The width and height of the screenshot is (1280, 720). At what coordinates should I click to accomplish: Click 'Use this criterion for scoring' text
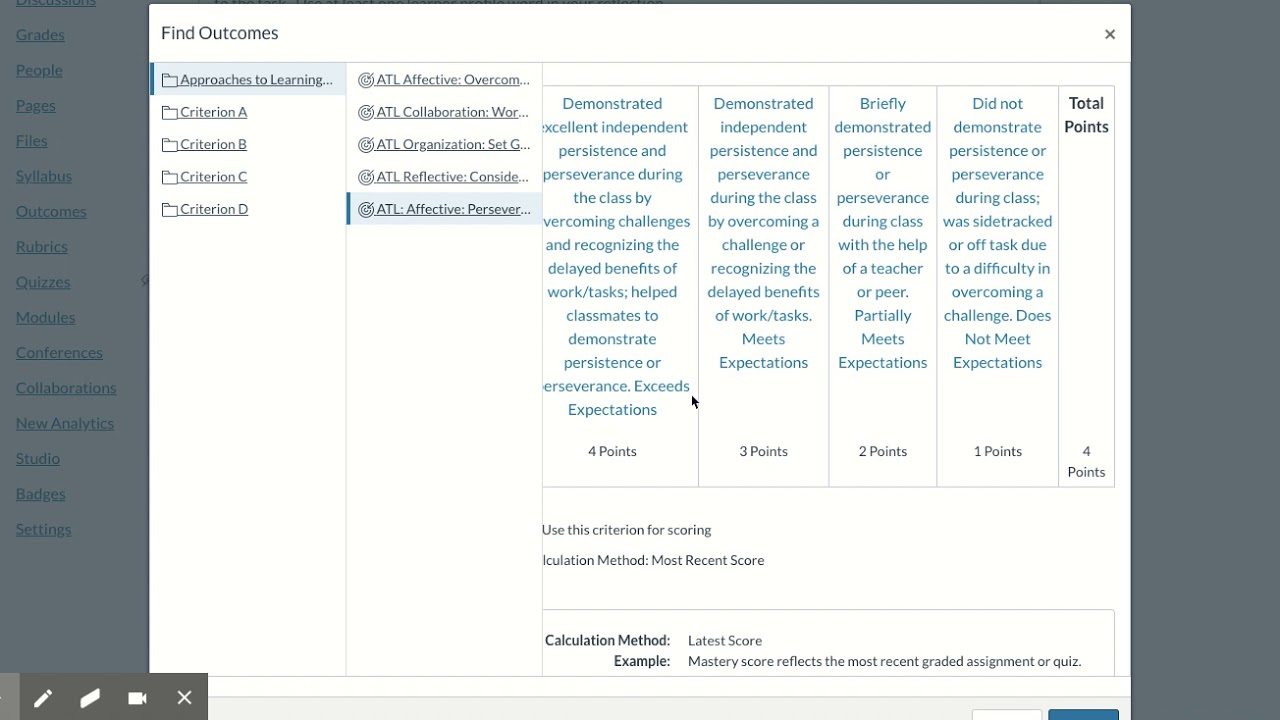pos(627,530)
